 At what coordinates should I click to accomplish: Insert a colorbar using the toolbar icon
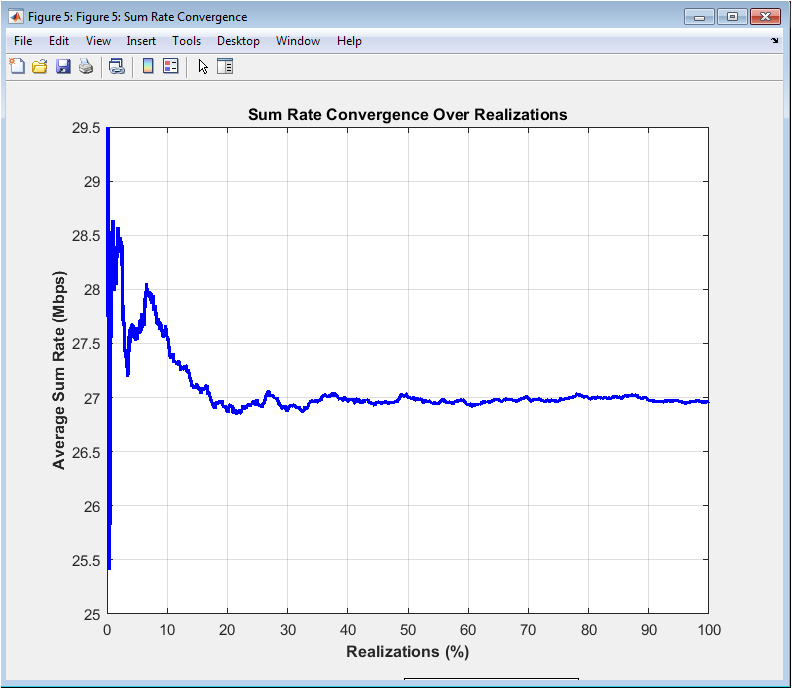pos(148,67)
